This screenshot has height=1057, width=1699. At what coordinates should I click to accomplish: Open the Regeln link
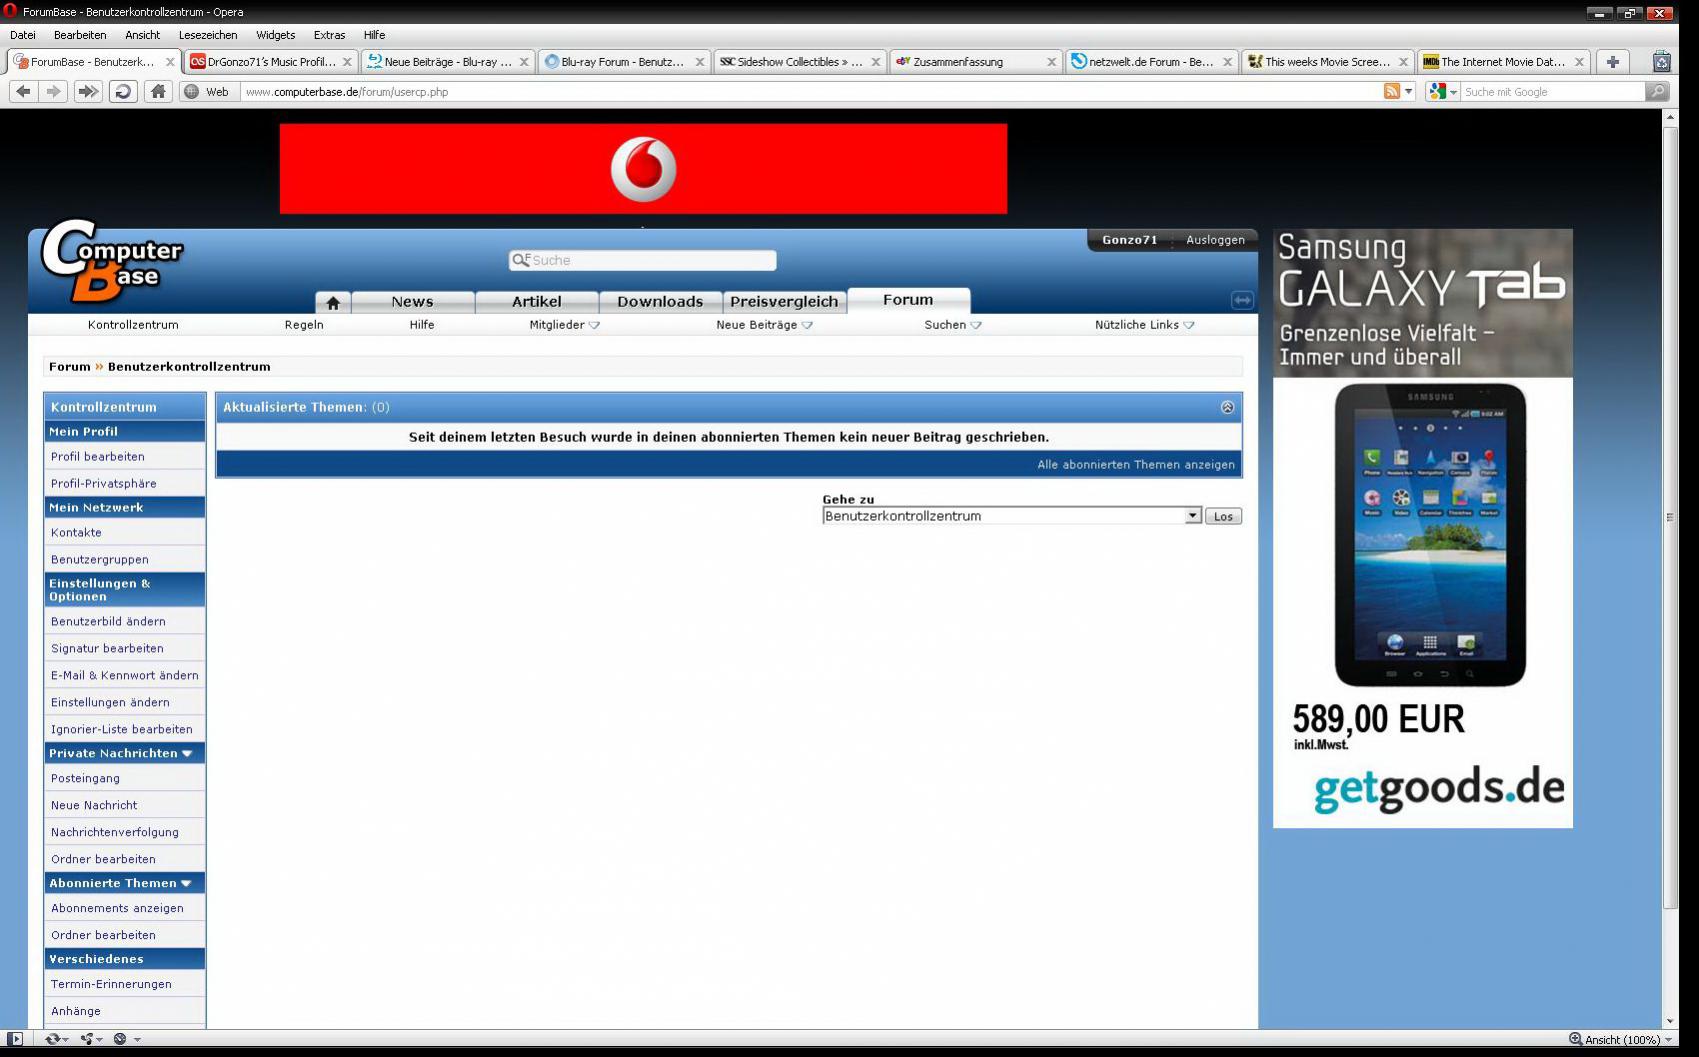pyautogui.click(x=304, y=325)
